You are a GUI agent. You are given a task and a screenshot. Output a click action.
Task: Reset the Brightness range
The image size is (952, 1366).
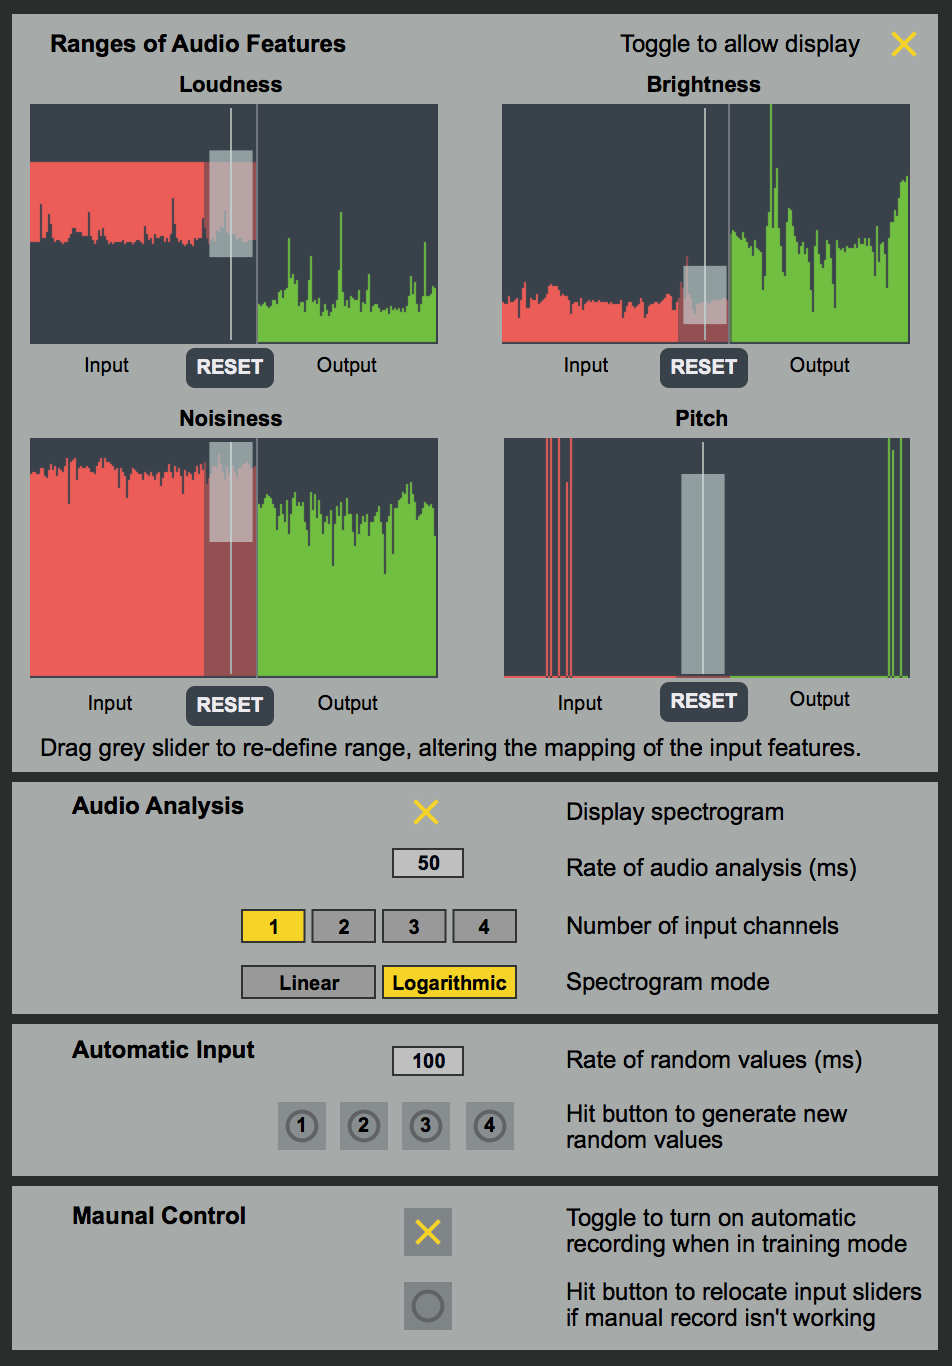coord(704,367)
